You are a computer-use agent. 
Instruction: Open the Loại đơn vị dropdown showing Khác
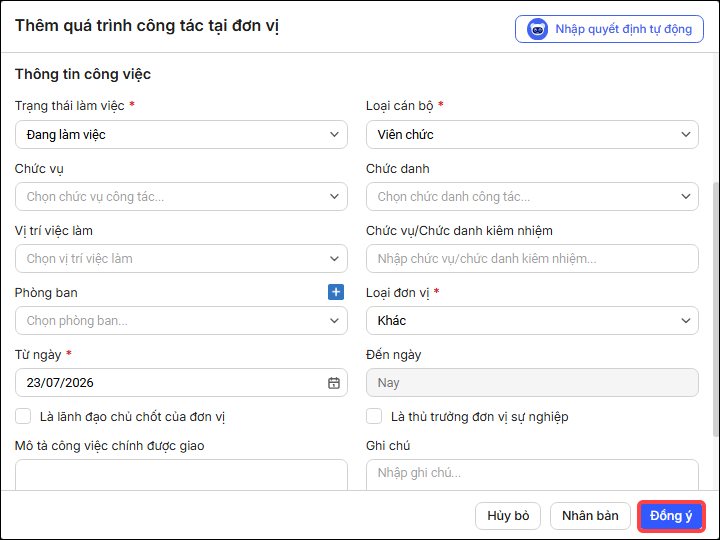(532, 321)
